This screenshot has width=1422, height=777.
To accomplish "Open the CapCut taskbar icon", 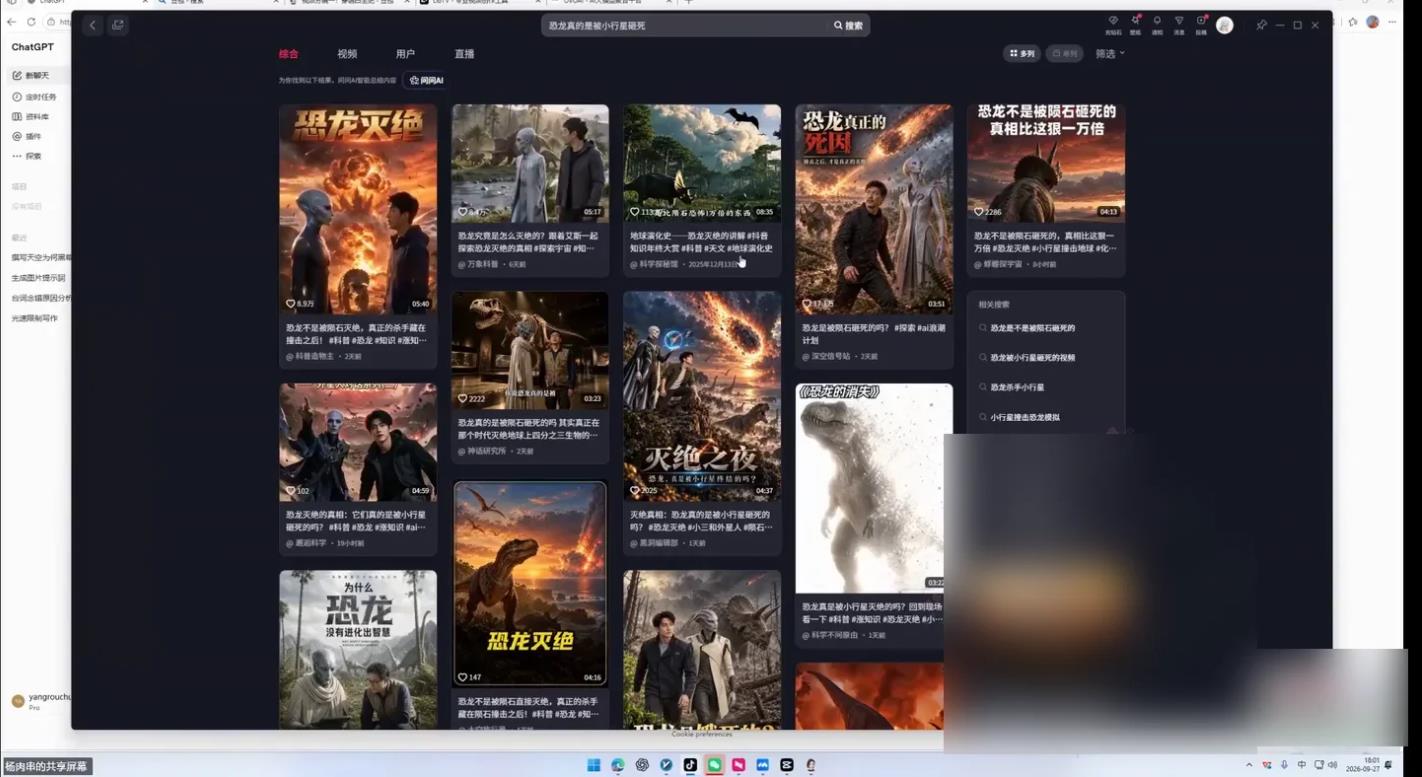I will 787,765.
